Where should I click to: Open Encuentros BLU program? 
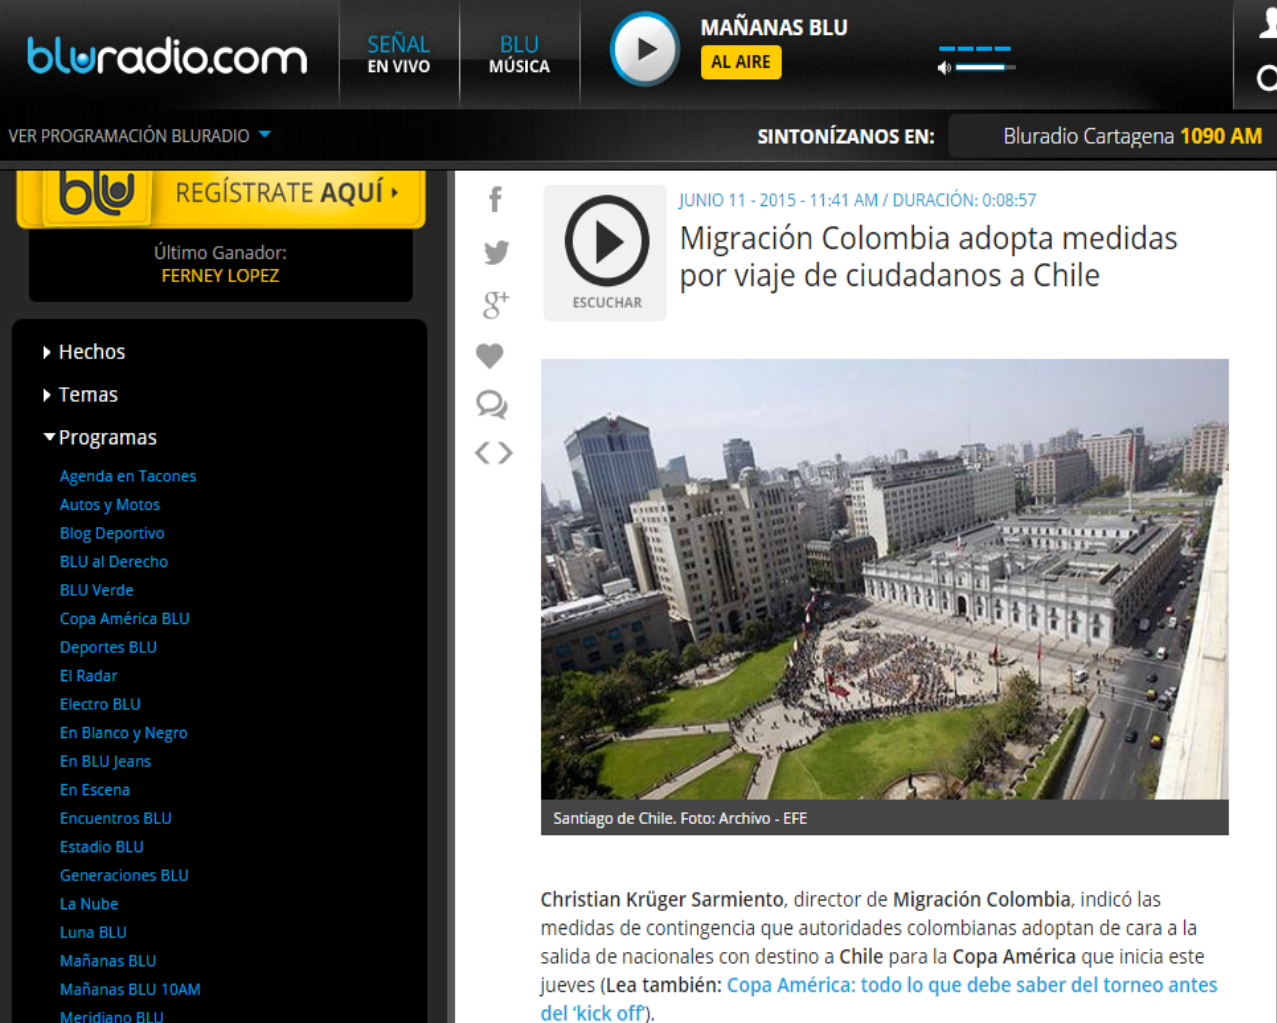coord(116,818)
